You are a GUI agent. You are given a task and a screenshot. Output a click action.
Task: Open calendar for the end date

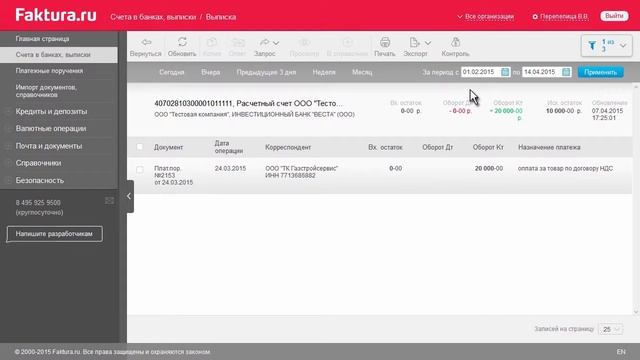click(x=566, y=72)
